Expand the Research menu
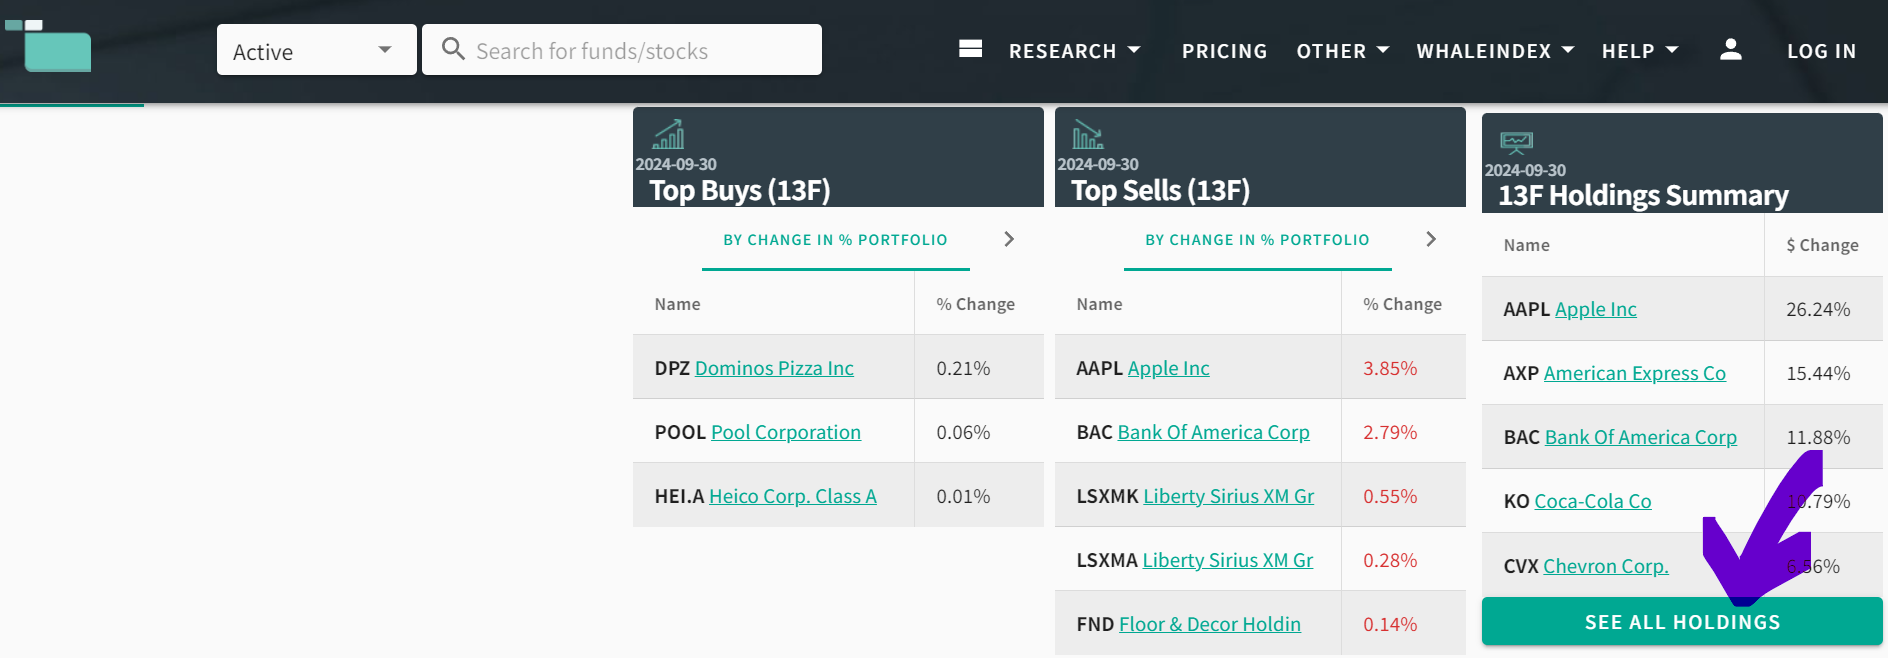This screenshot has height=658, width=1888. [x=1074, y=51]
